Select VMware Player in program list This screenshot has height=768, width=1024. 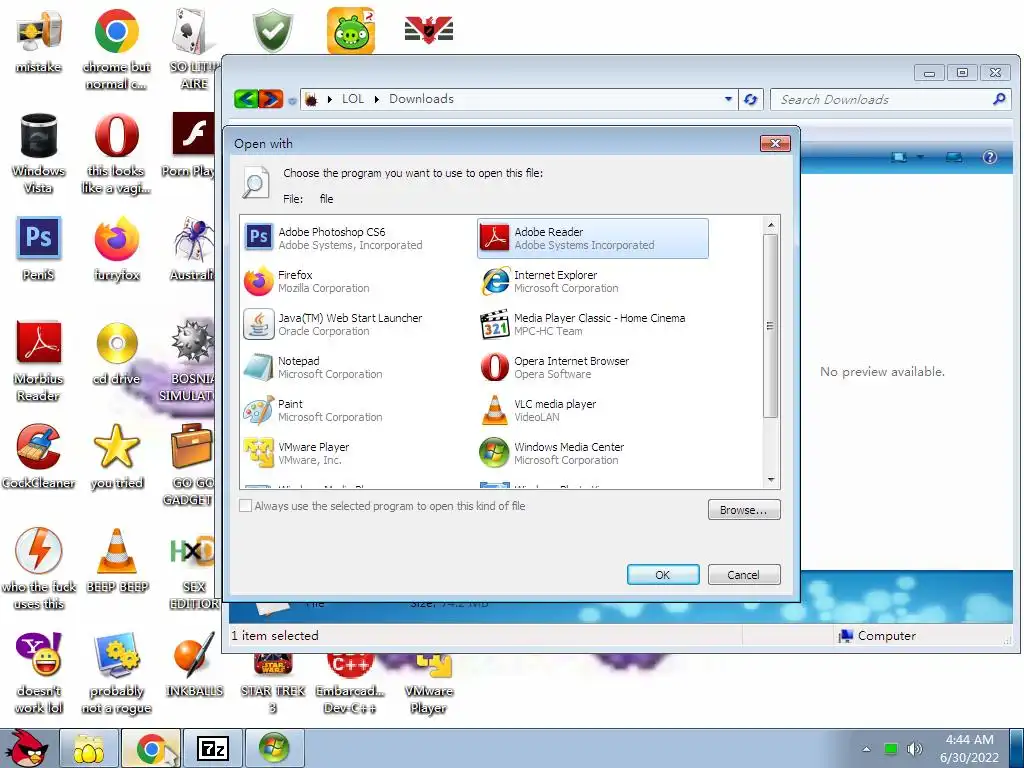tap(358, 454)
